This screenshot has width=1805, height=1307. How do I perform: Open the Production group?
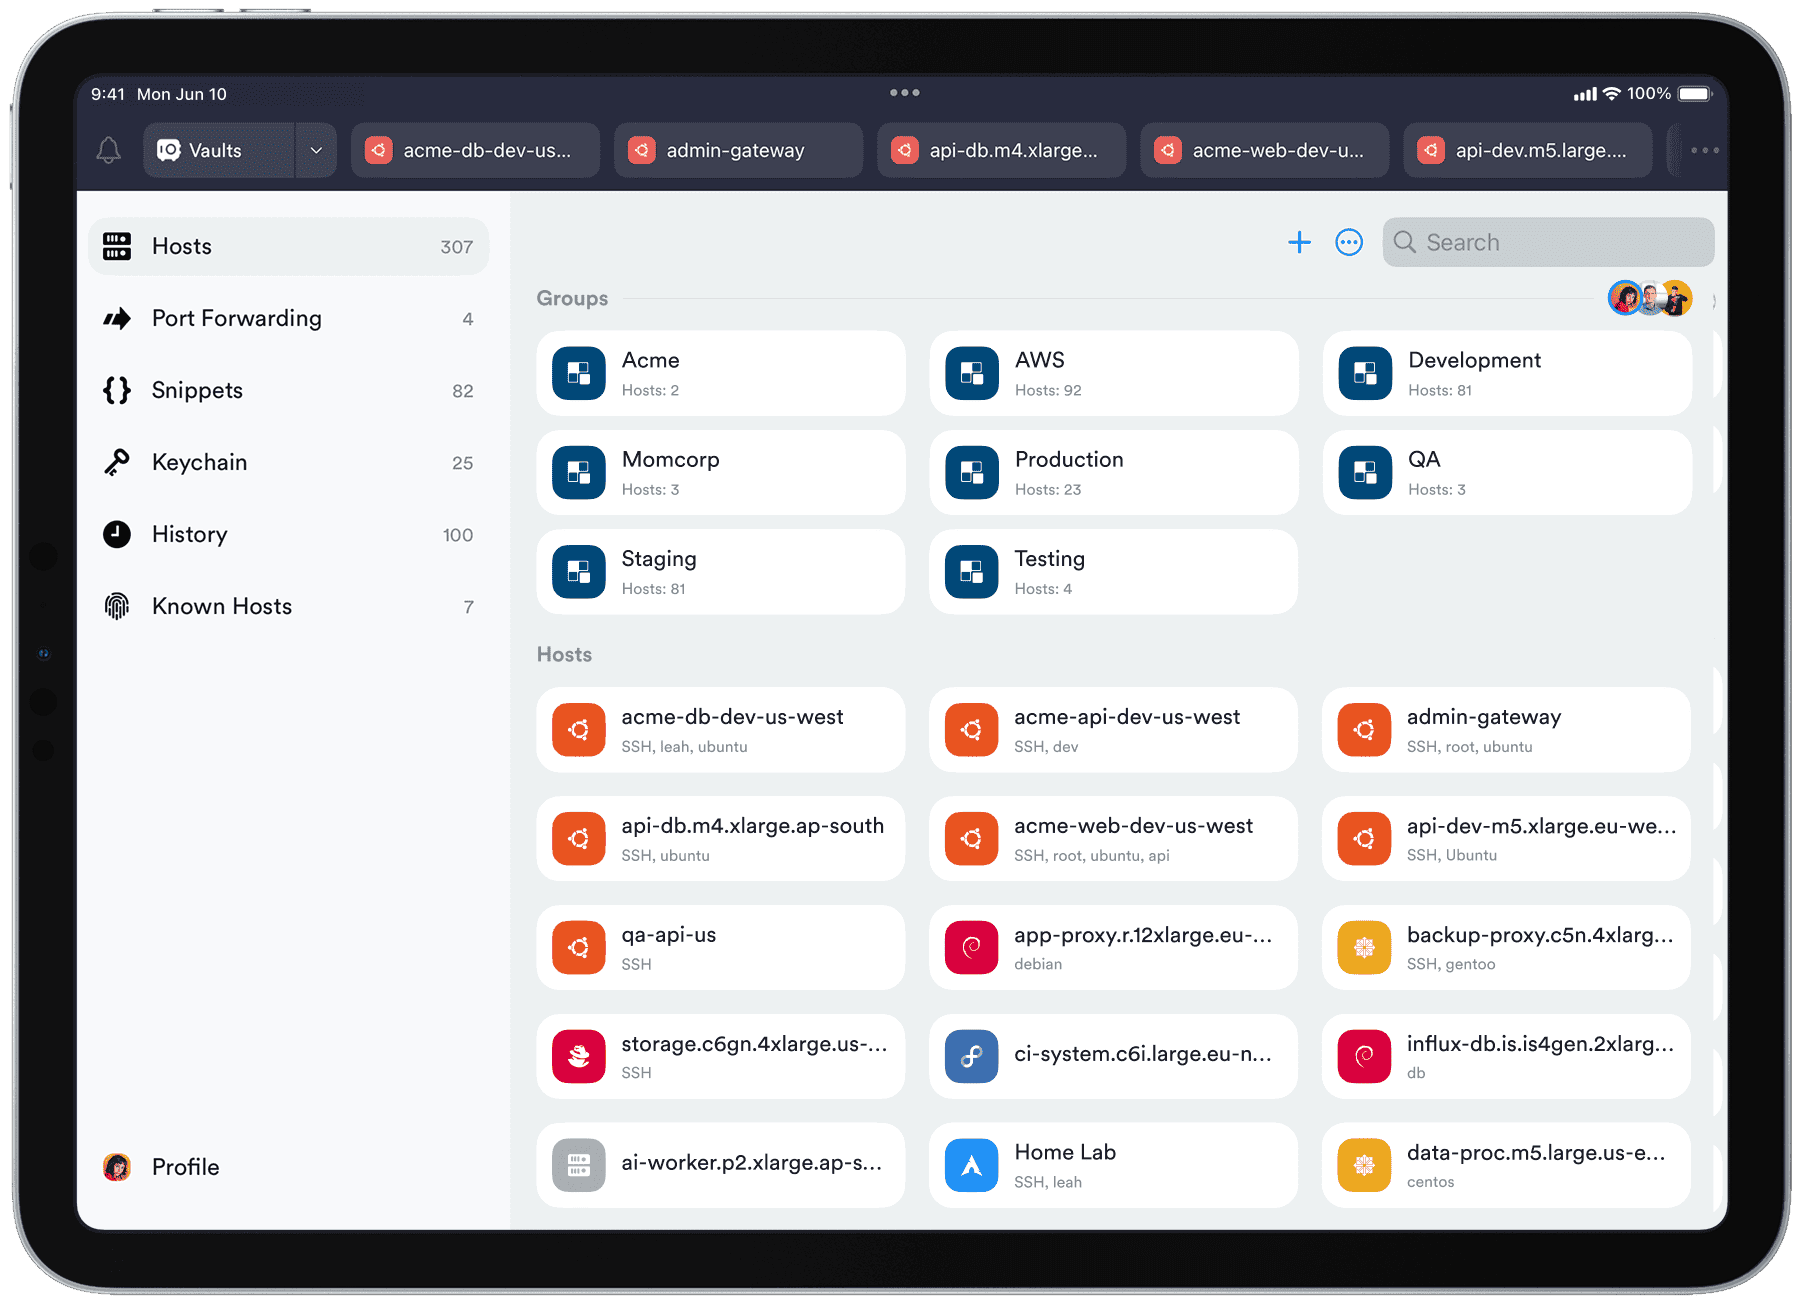point(1113,472)
